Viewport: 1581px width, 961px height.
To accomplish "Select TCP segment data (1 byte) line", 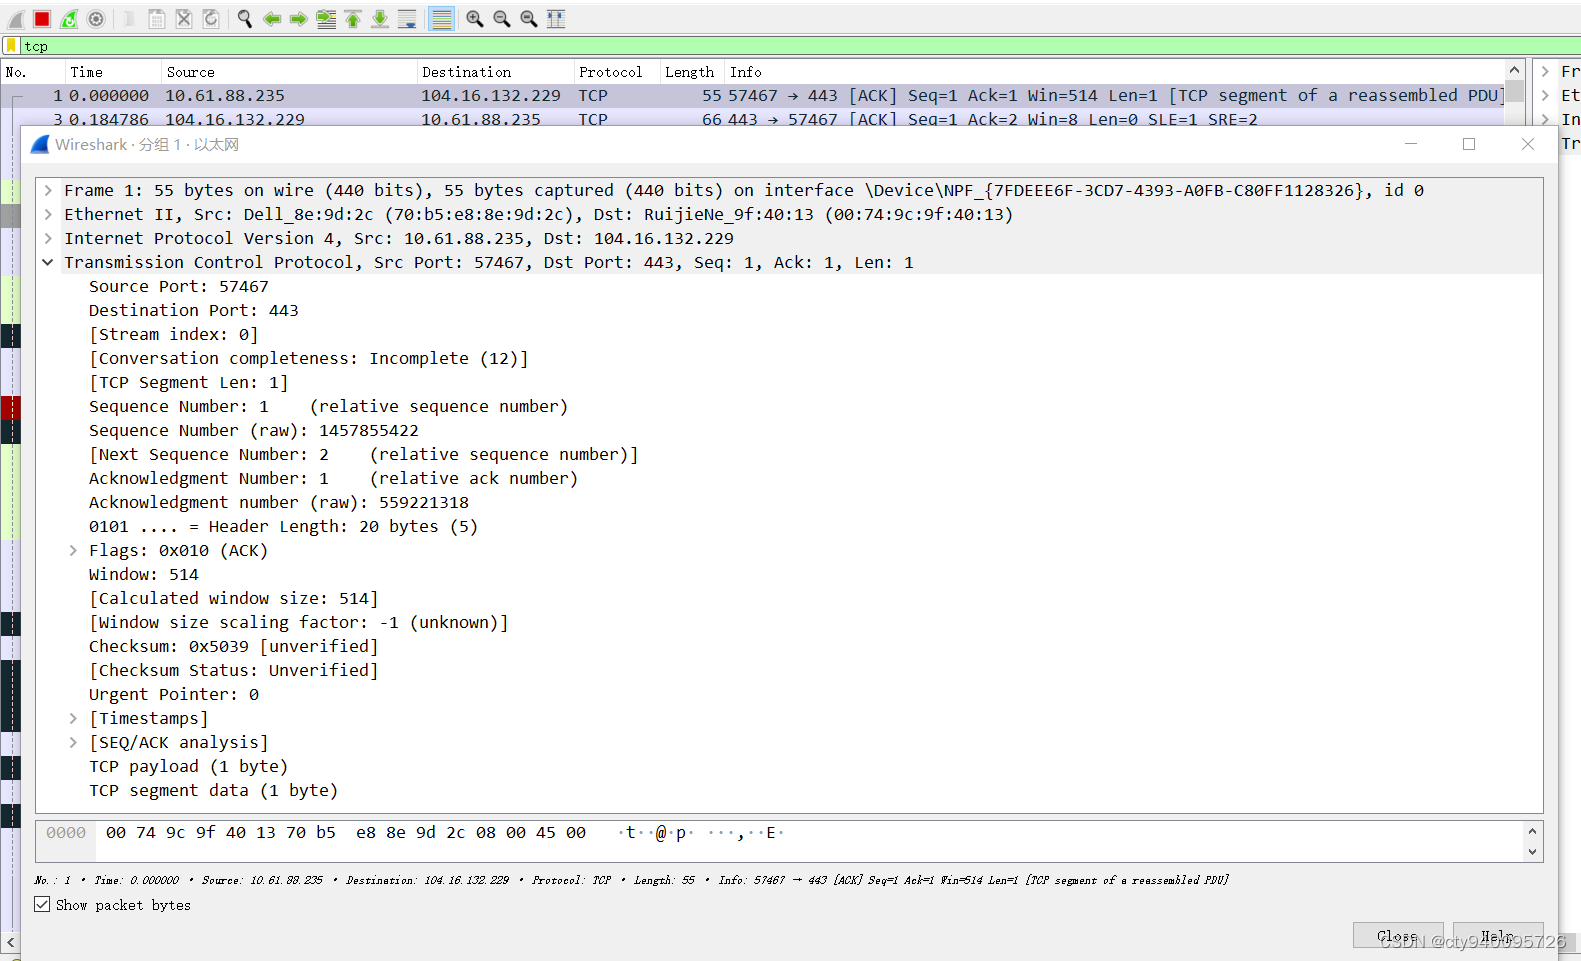I will tap(214, 790).
